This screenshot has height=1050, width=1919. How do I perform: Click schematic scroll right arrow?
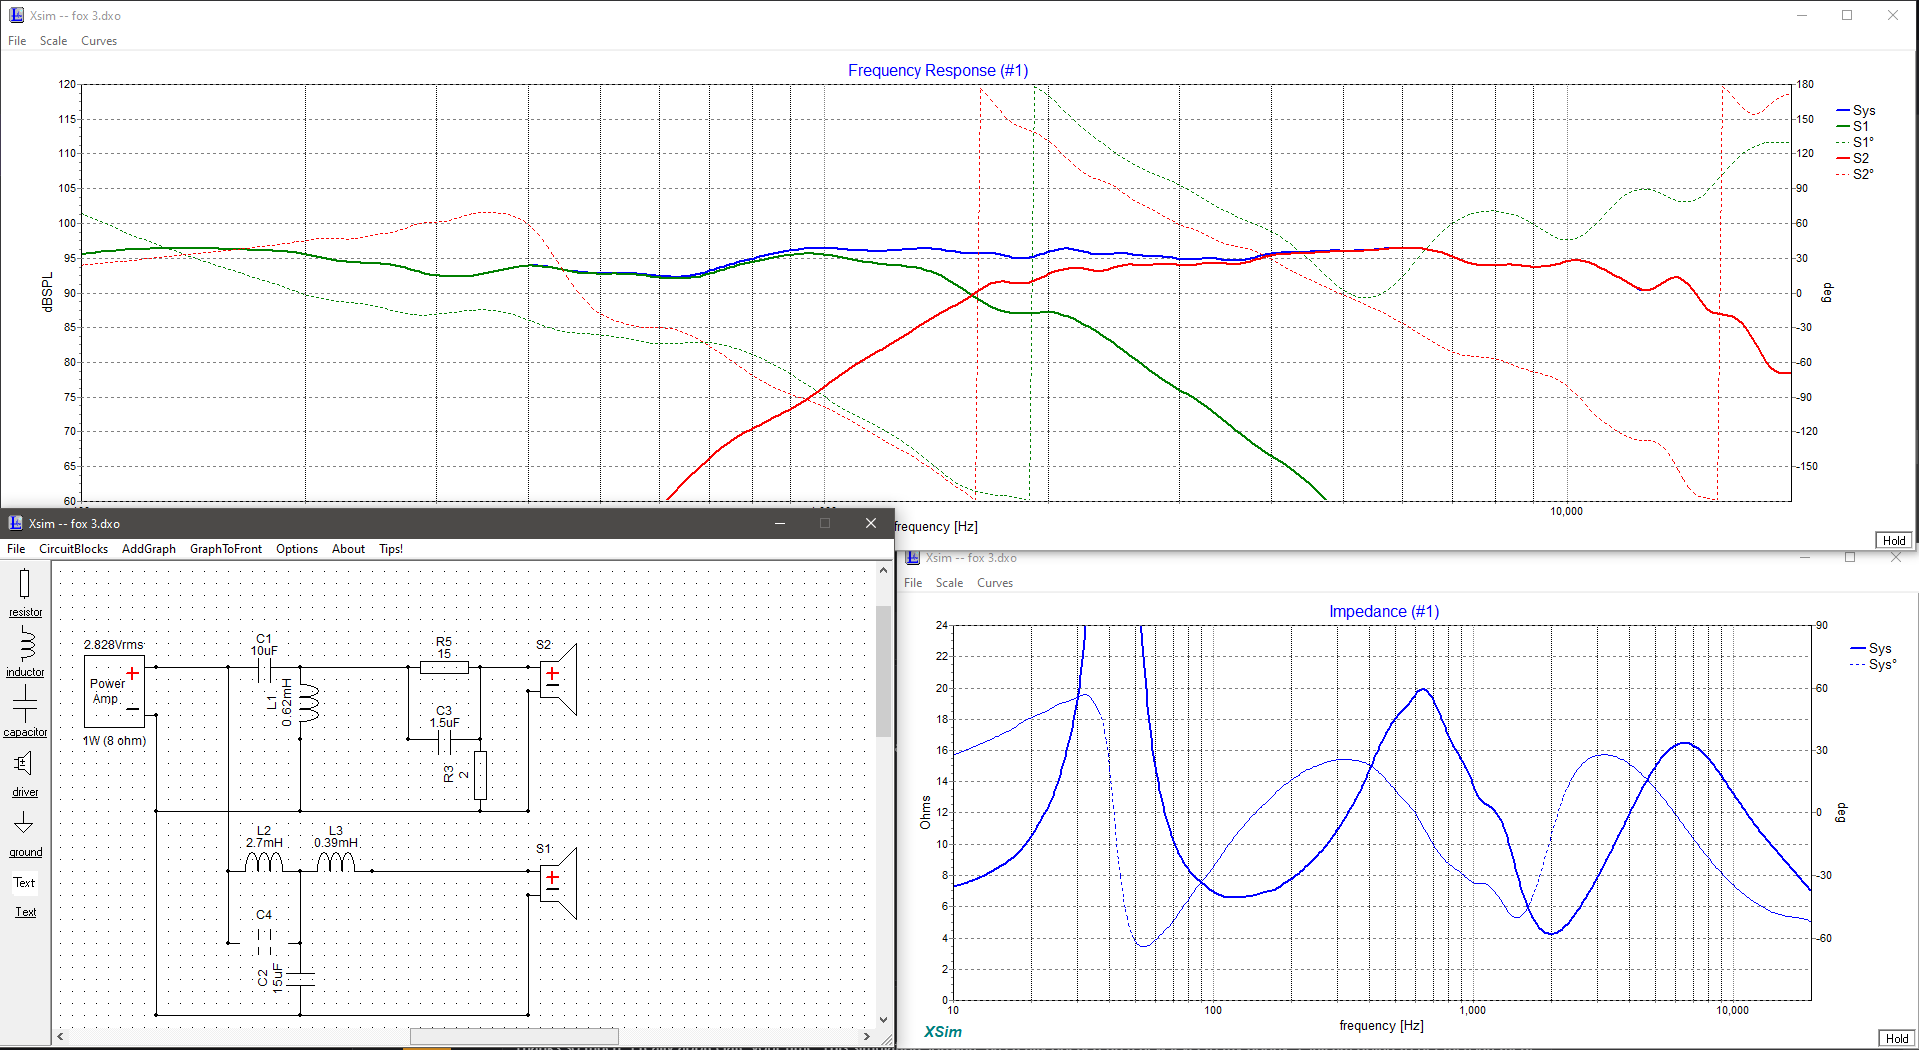[x=867, y=1036]
